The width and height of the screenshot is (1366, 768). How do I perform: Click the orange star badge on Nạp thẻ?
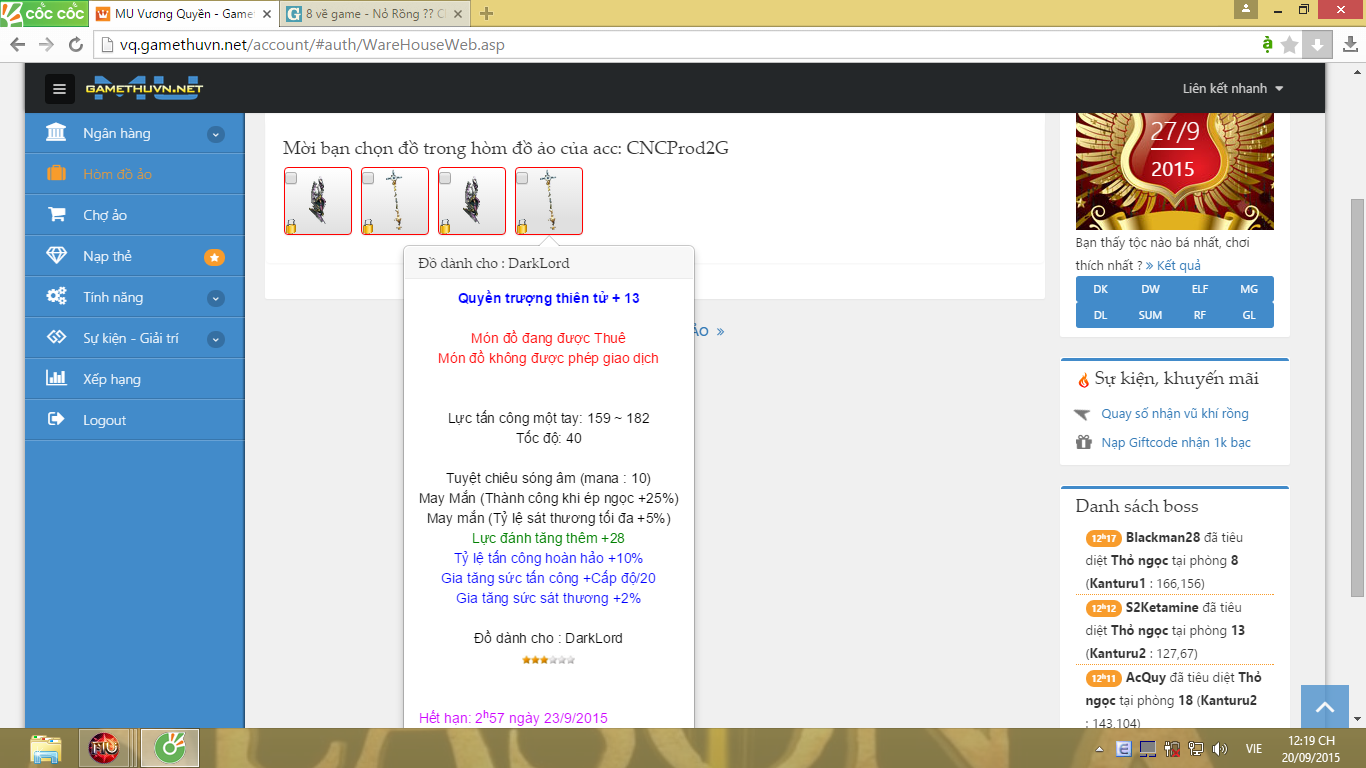(214, 257)
